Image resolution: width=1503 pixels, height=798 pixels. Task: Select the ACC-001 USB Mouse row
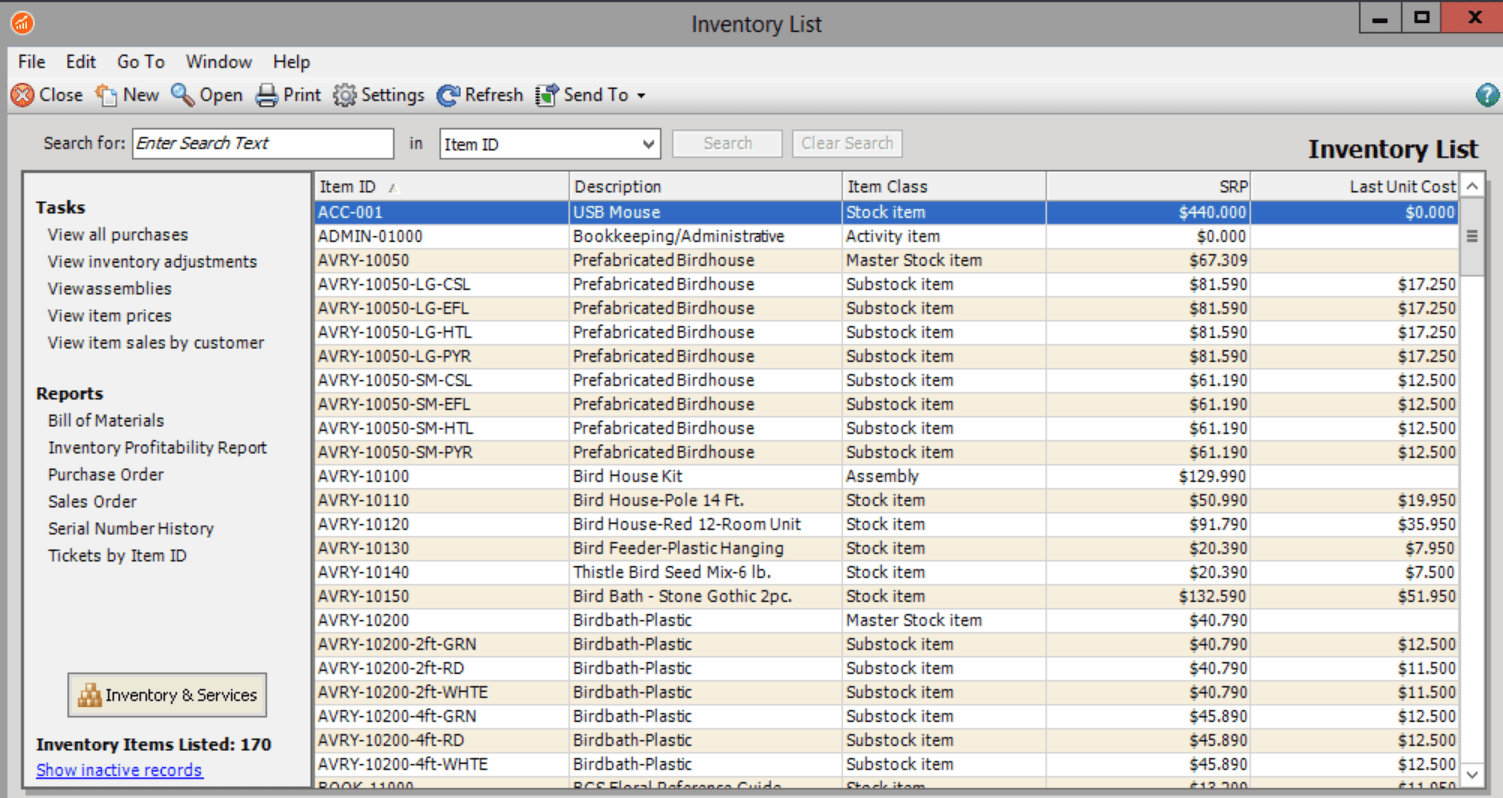pos(887,212)
